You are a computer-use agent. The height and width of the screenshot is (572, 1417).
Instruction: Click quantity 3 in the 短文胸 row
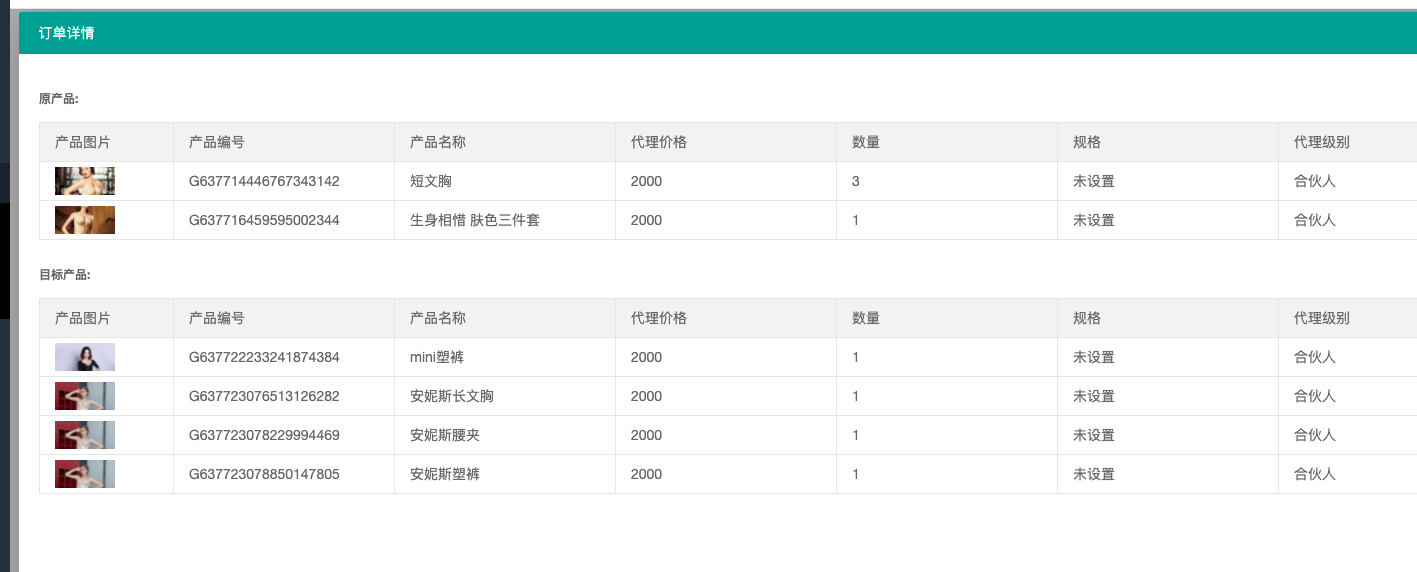pyautogui.click(x=856, y=181)
